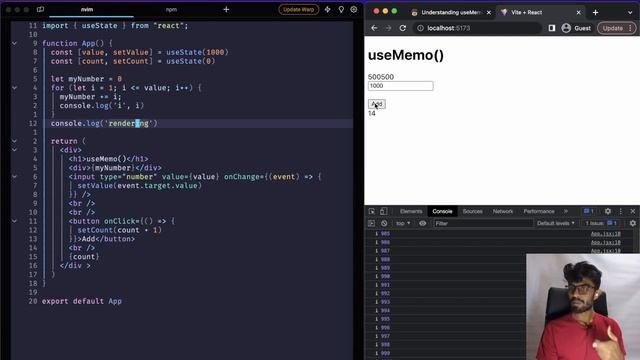Select the DevTools Console tab
Image resolution: width=640 pixels, height=360 pixels.
point(442,211)
